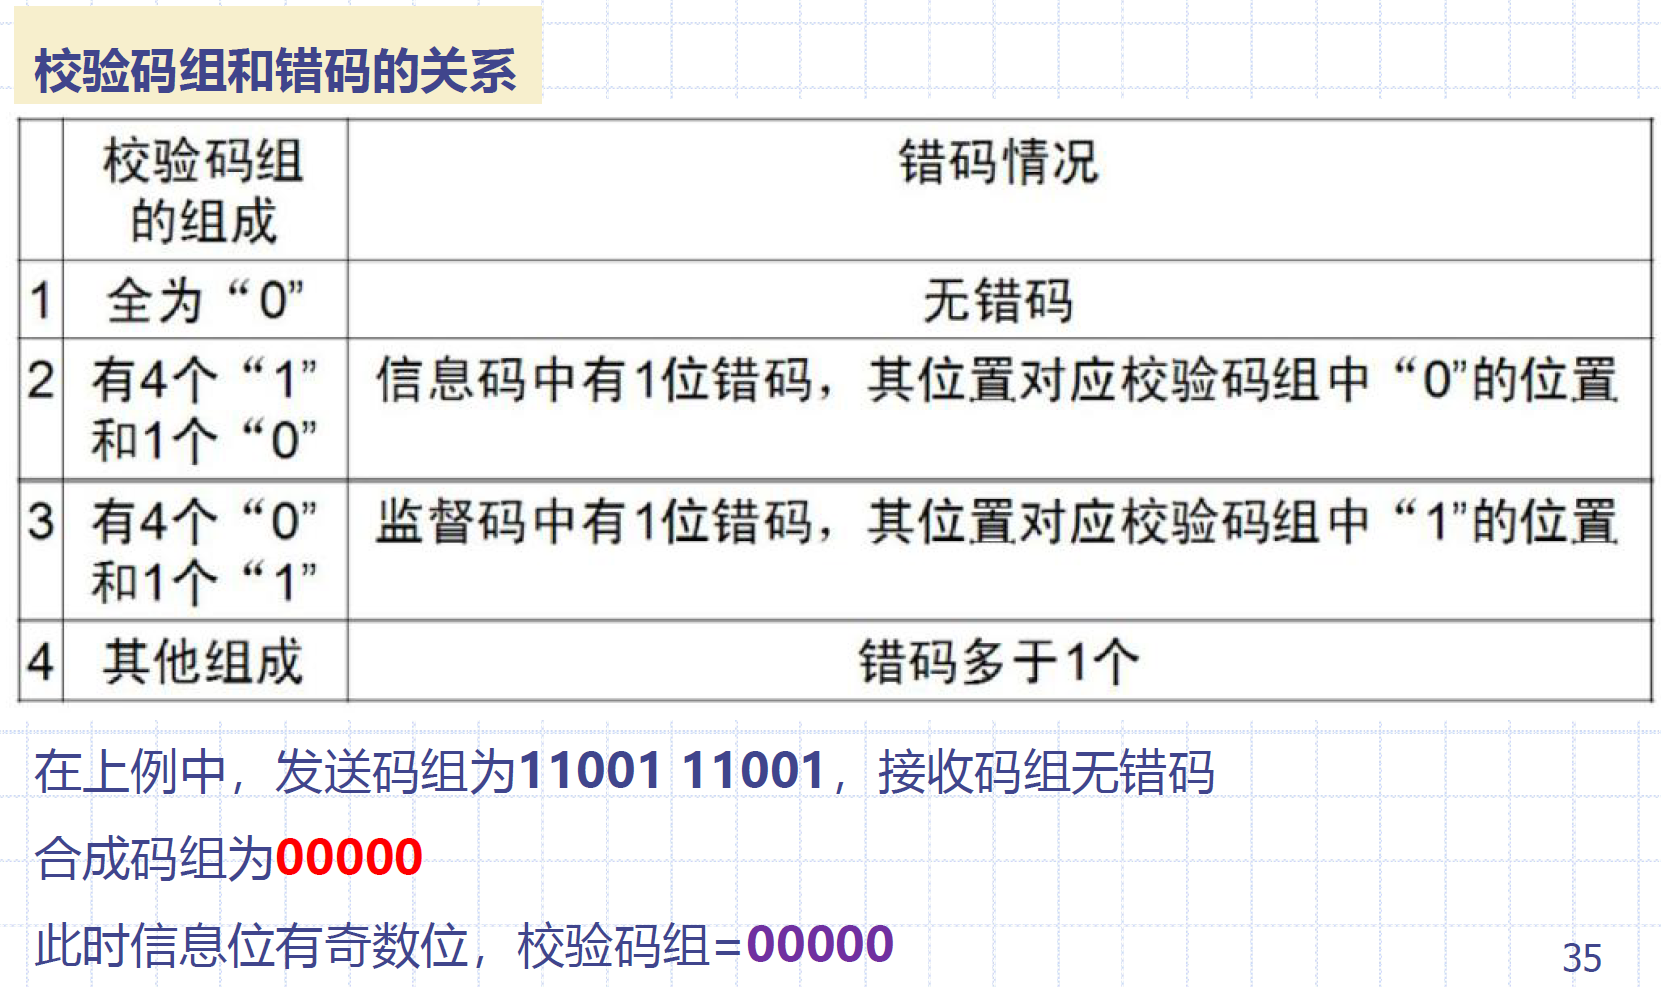Viewport: 1661px width, 987px height.
Task: Click the slide title 校验码组和错码的关系
Action: [275, 71]
